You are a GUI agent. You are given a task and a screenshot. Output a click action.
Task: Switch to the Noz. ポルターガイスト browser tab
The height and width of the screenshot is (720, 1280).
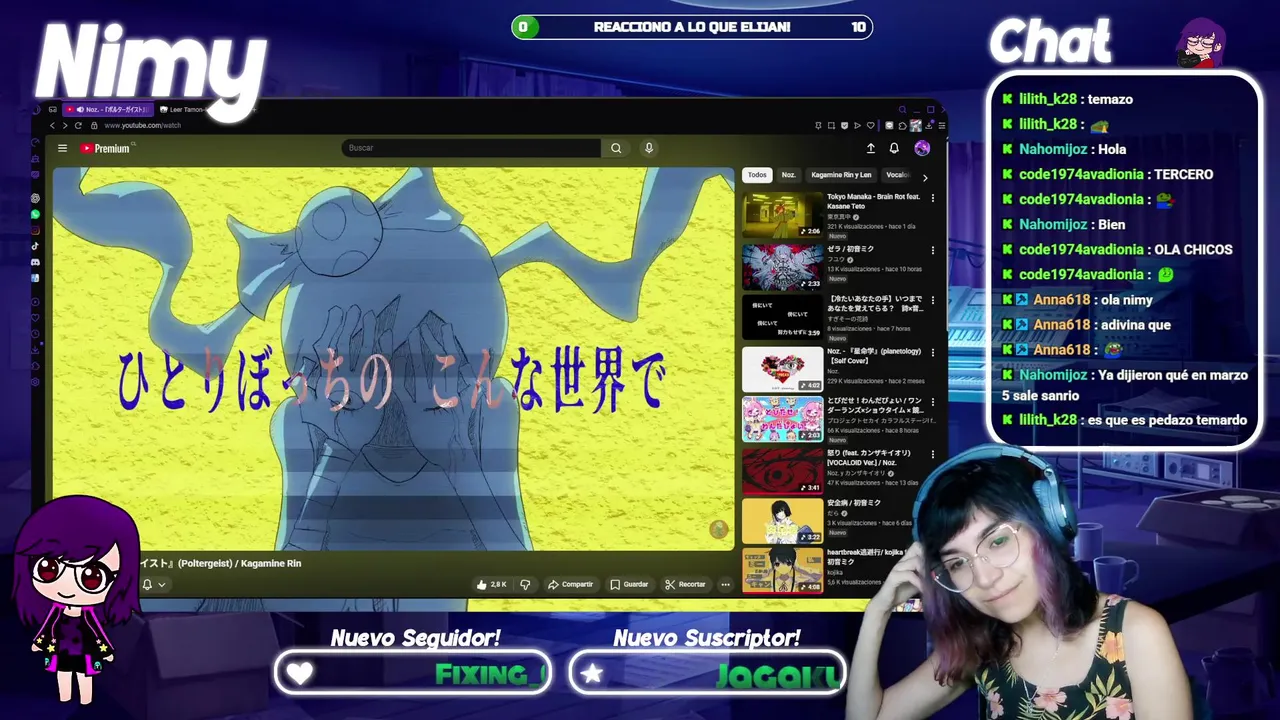tap(109, 109)
